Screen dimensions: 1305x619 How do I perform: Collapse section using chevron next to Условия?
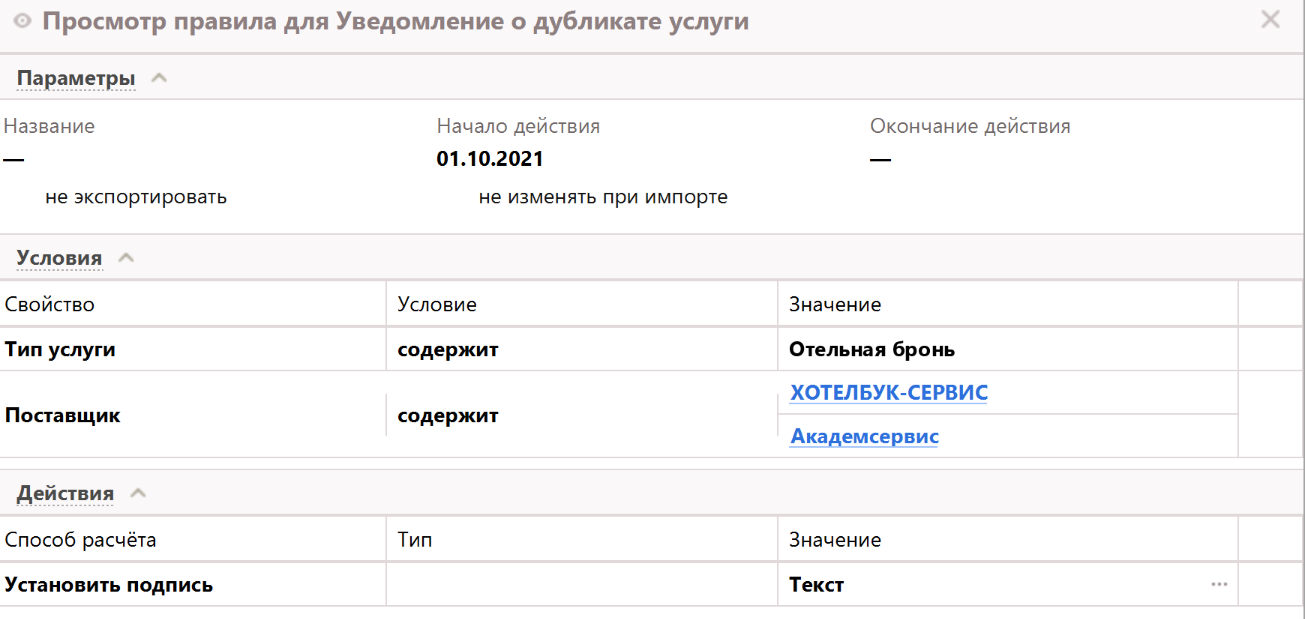(x=125, y=258)
